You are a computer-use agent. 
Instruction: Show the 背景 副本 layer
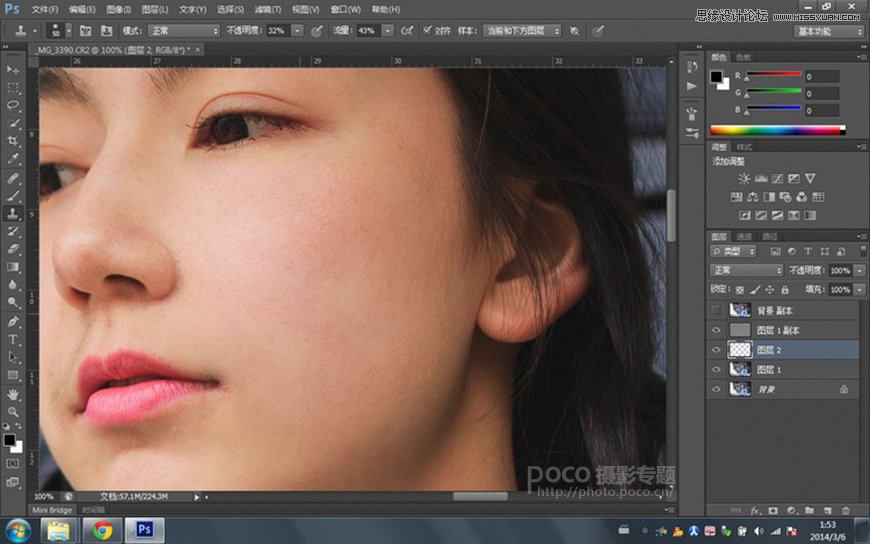click(x=716, y=310)
